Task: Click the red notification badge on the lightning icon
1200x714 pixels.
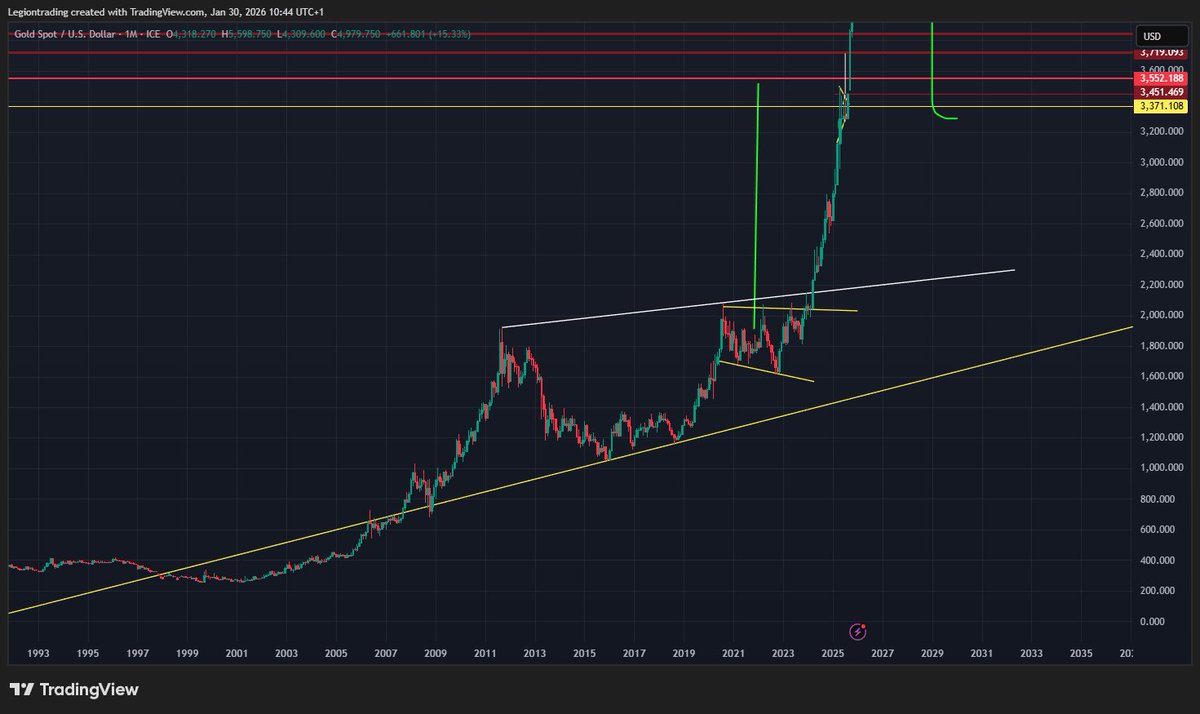Action: pos(864,624)
